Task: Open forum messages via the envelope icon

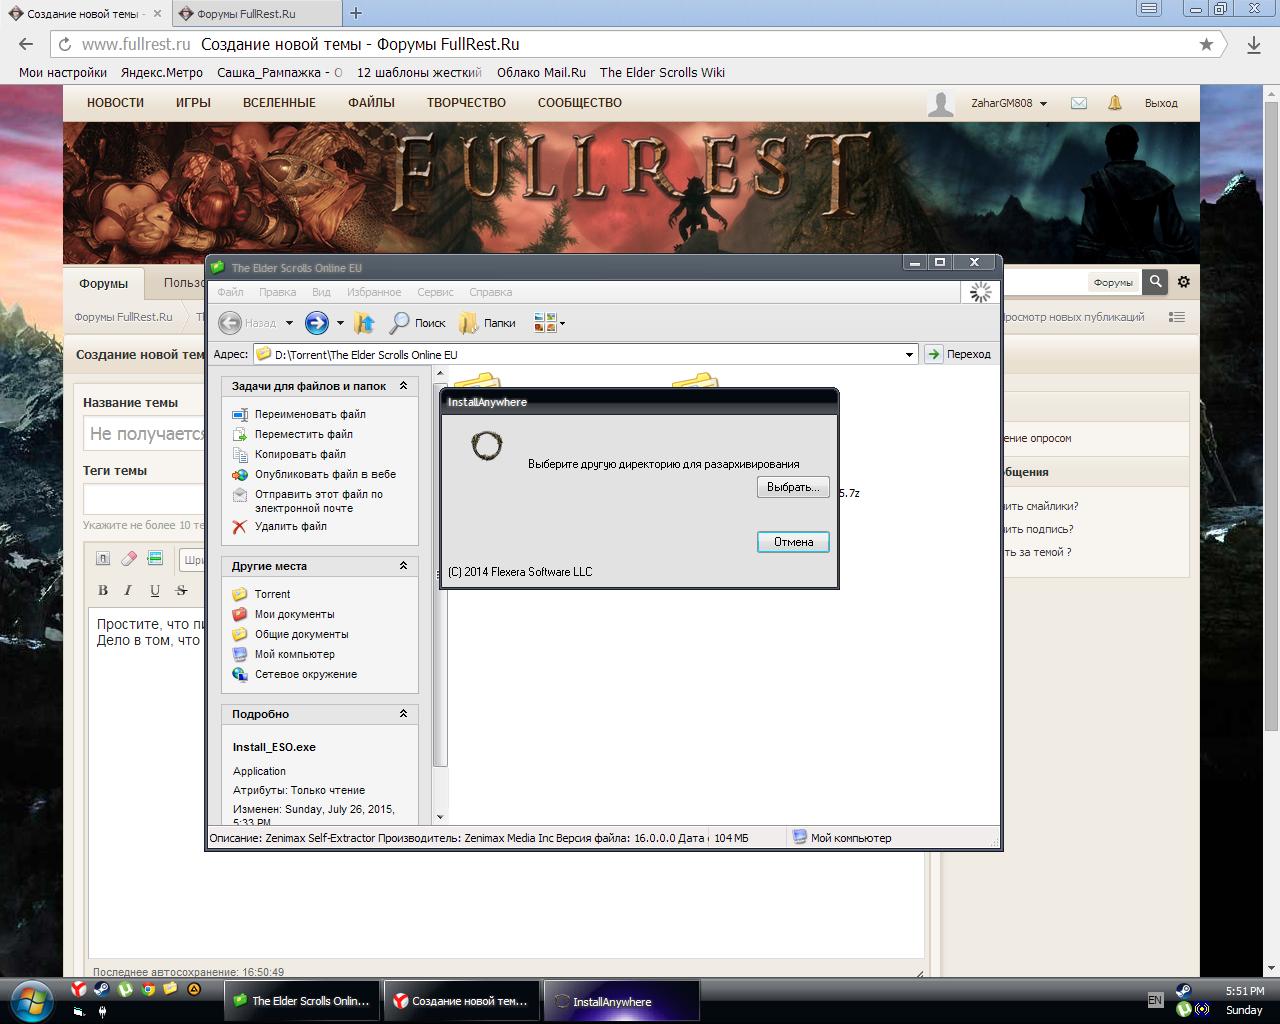Action: click(1079, 103)
